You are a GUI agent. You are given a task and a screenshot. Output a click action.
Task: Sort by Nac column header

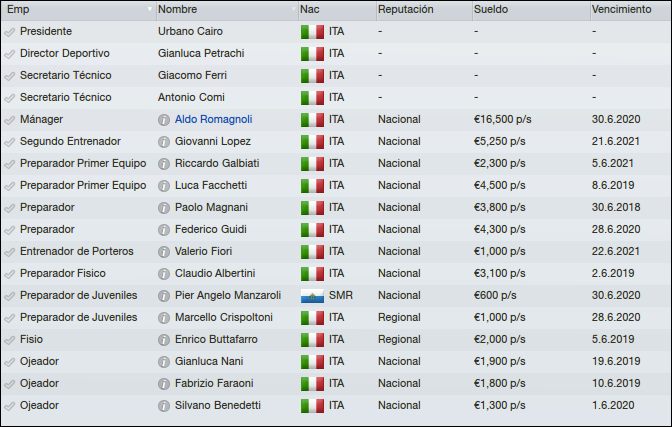[x=337, y=9]
